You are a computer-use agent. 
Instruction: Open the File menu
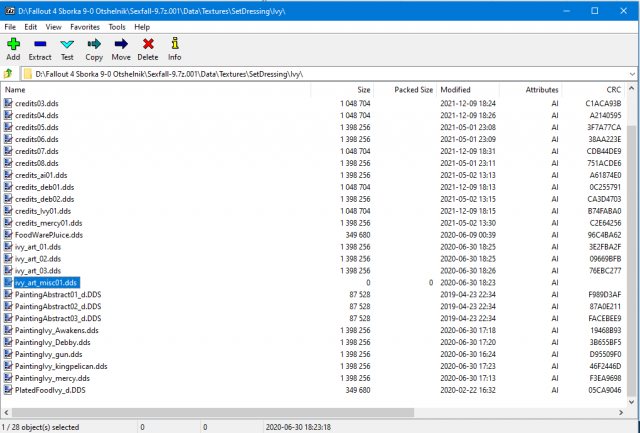coord(10,27)
